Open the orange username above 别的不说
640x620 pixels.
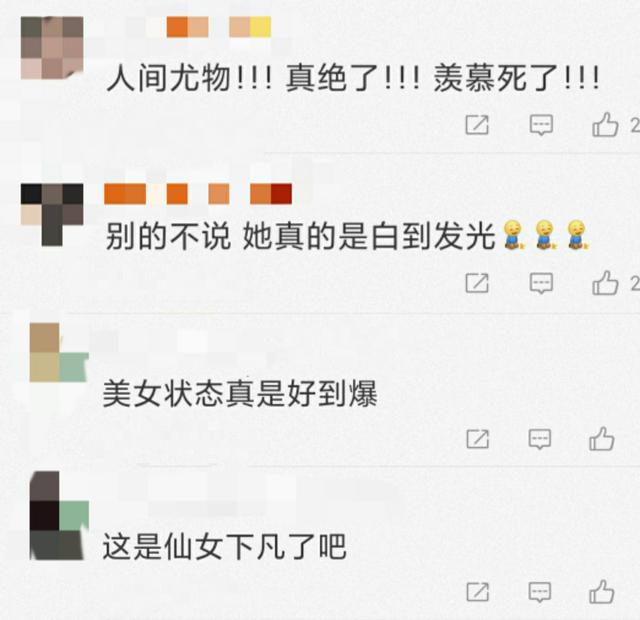click(198, 194)
